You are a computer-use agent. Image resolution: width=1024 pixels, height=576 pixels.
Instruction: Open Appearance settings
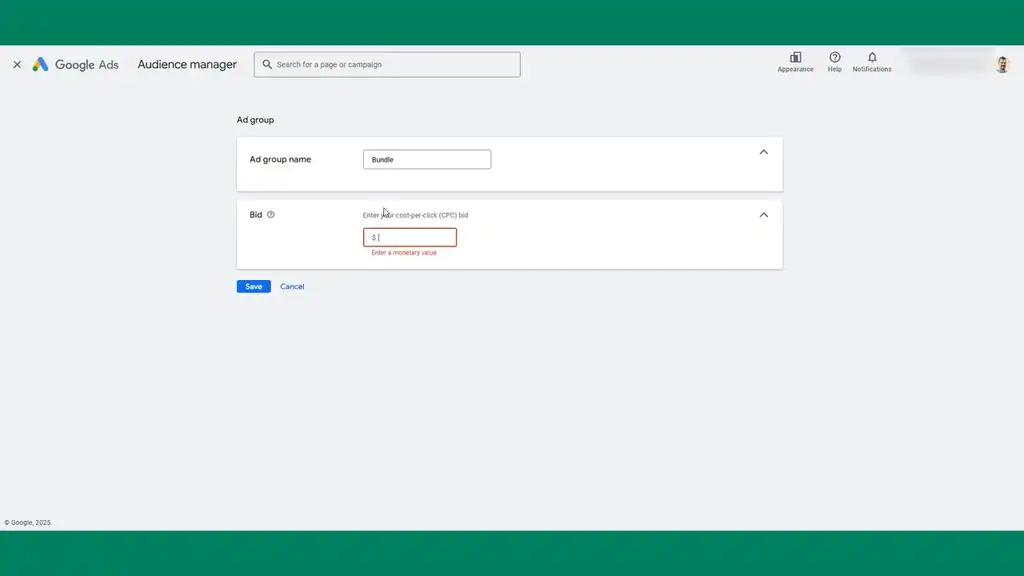(x=795, y=63)
